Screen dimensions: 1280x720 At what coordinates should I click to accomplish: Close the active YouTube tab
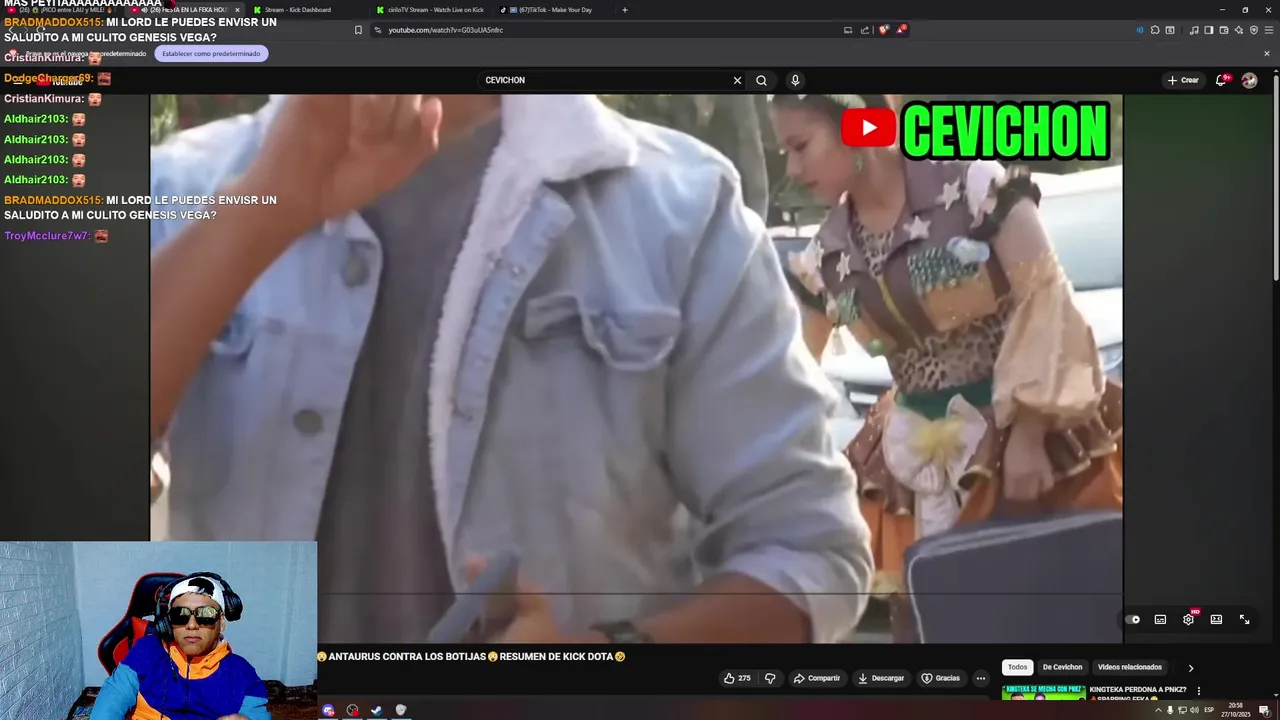(237, 10)
